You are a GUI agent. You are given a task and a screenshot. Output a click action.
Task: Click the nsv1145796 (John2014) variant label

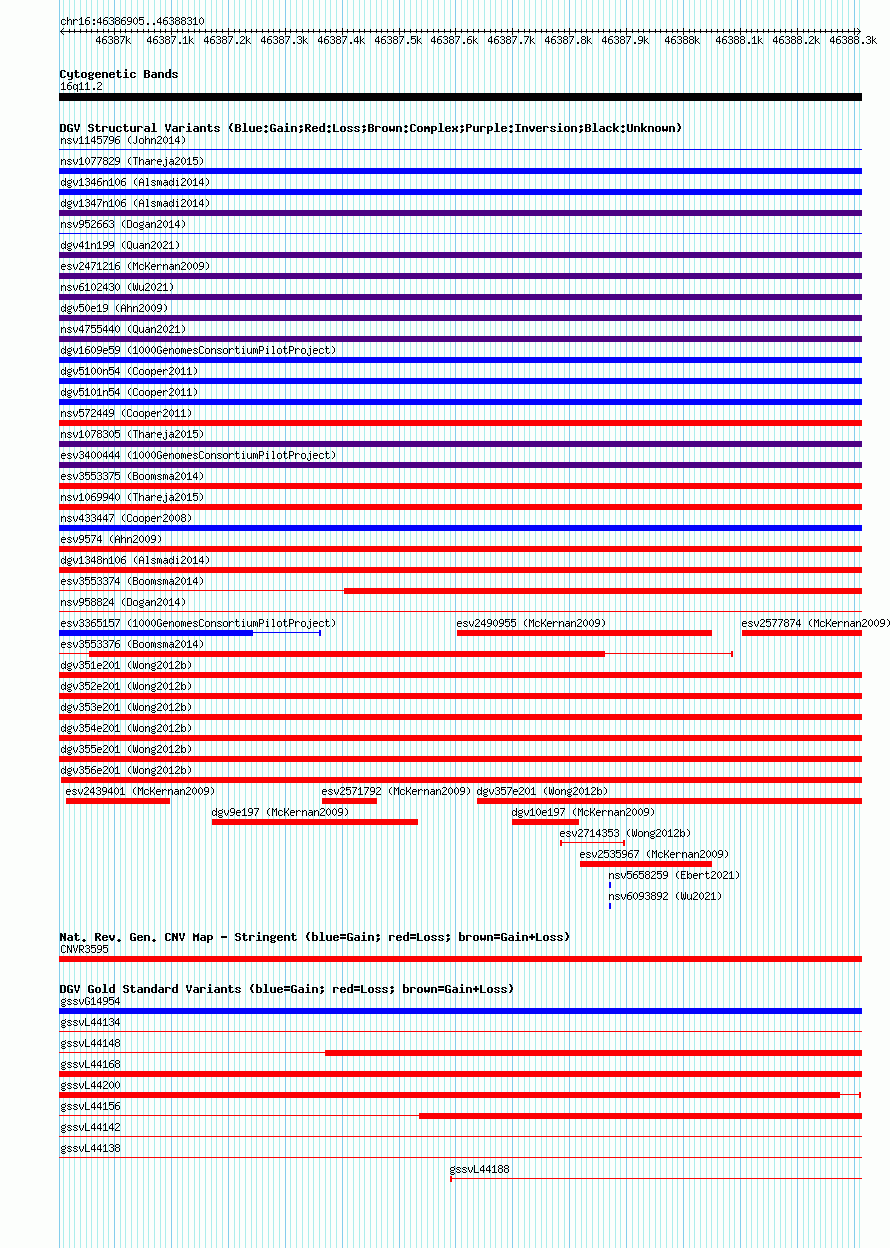123,141
